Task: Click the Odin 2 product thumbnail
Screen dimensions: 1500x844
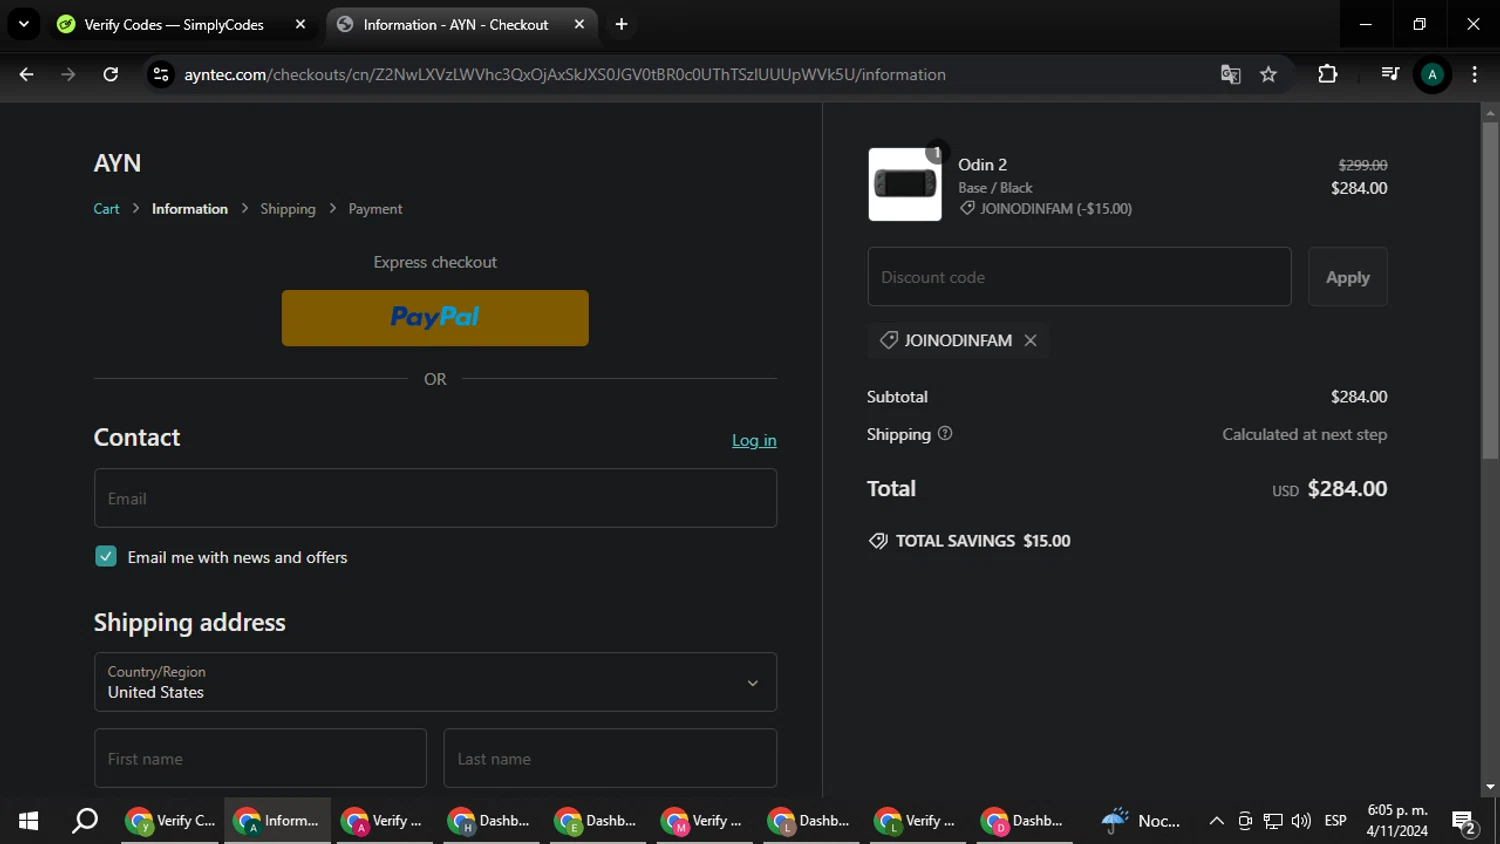Action: 905,184
